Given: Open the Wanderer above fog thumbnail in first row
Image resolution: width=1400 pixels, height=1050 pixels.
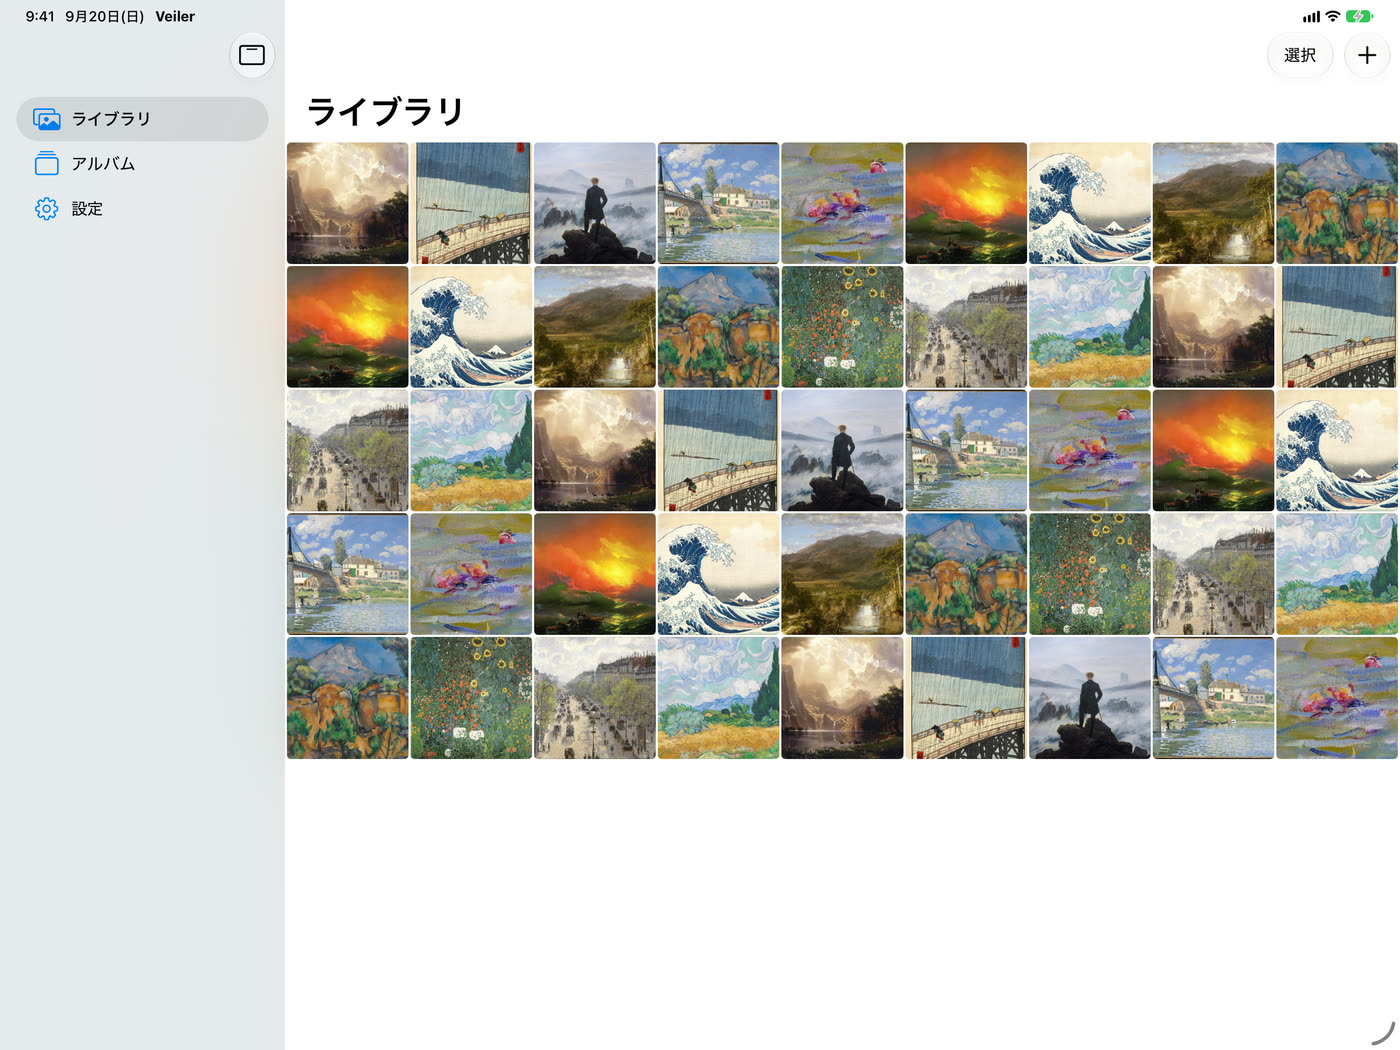Looking at the screenshot, I should pyautogui.click(x=595, y=203).
